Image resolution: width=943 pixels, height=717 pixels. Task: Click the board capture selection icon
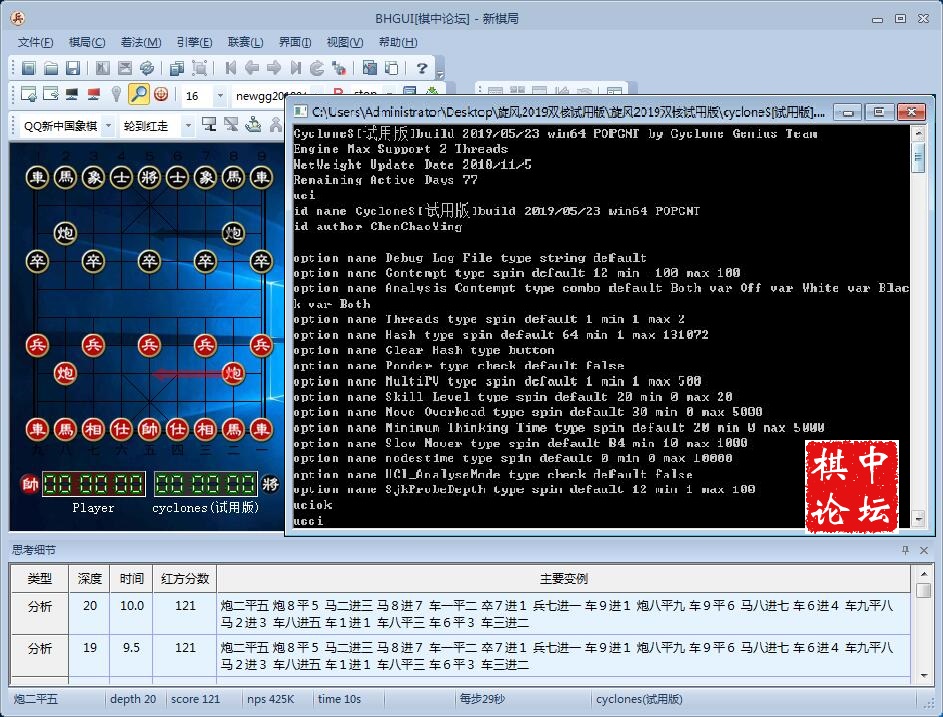click(199, 68)
